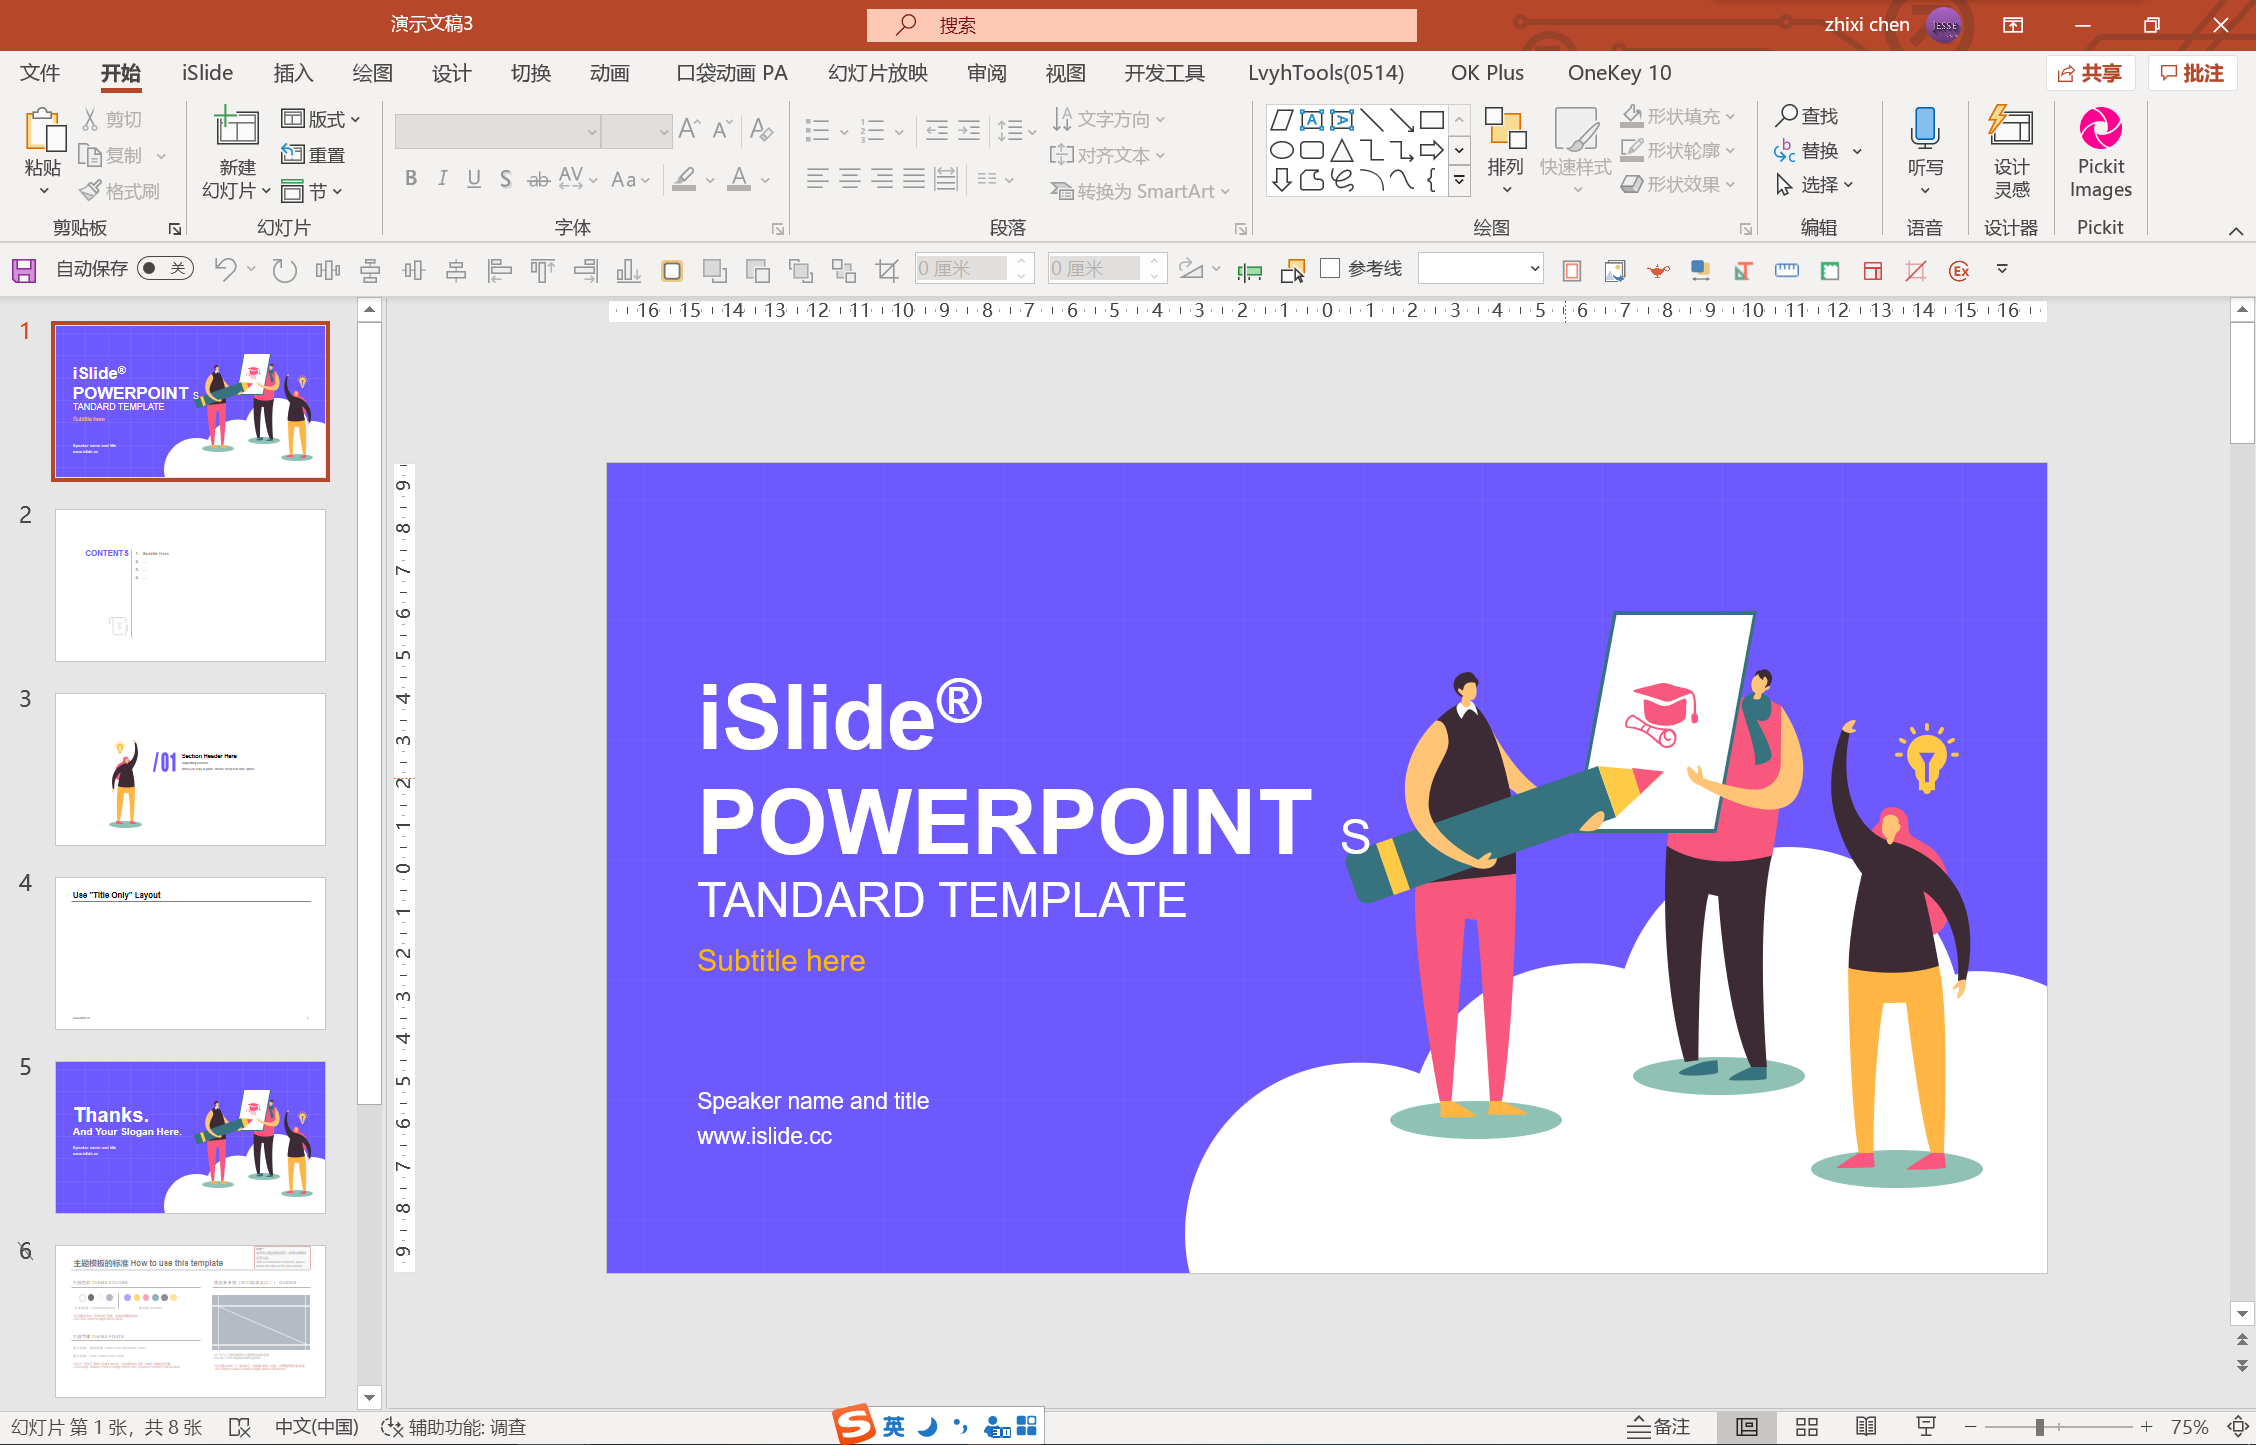Viewport: 2256px width, 1445px height.
Task: Click the 批注 comments button
Action: pyautogui.click(x=2192, y=73)
